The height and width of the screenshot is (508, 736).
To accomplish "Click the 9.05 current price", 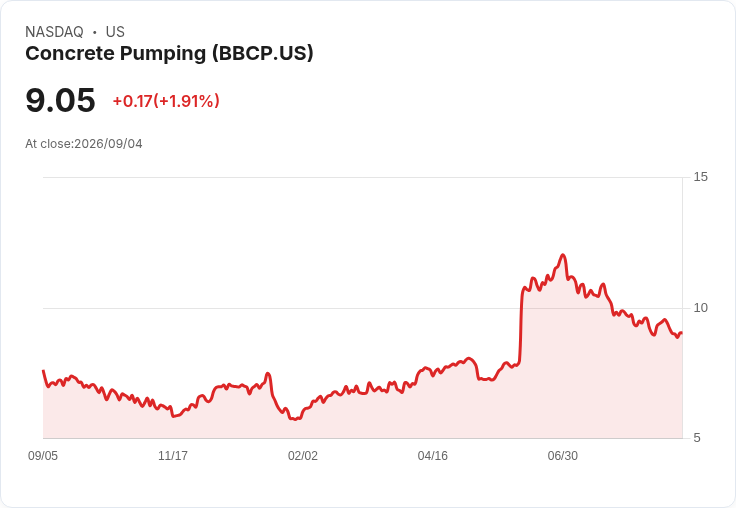I will (x=60, y=100).
